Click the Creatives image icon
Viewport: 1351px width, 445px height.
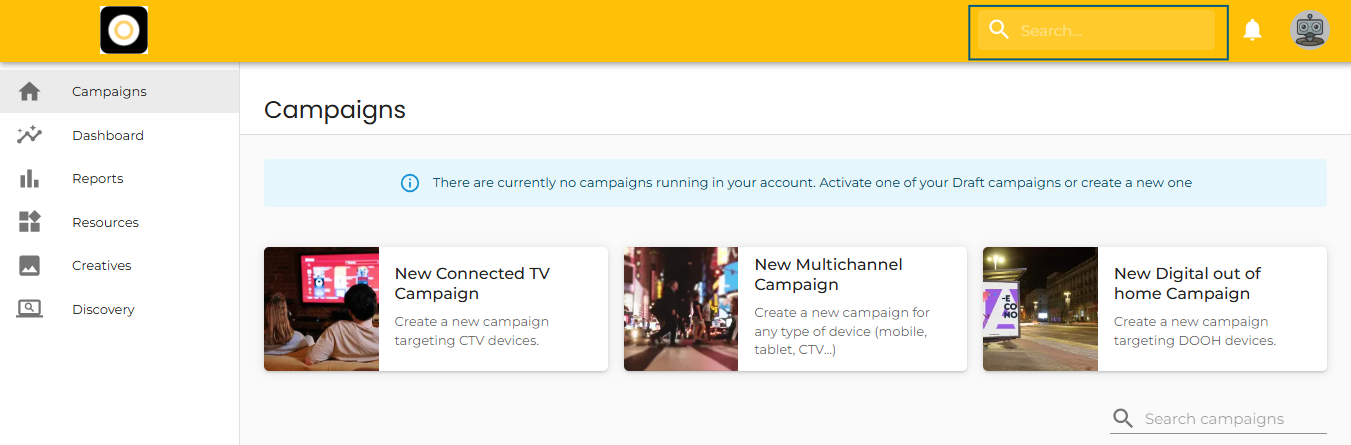30,266
